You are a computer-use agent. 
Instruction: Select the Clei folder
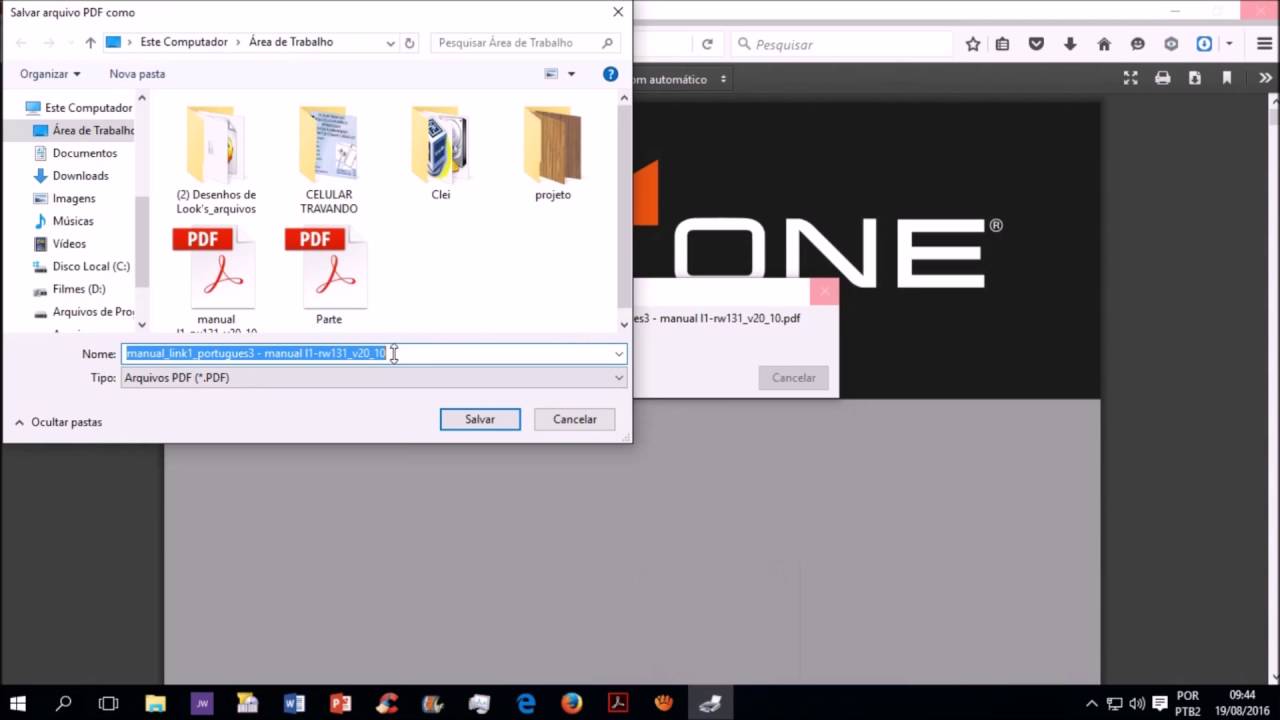tap(441, 153)
